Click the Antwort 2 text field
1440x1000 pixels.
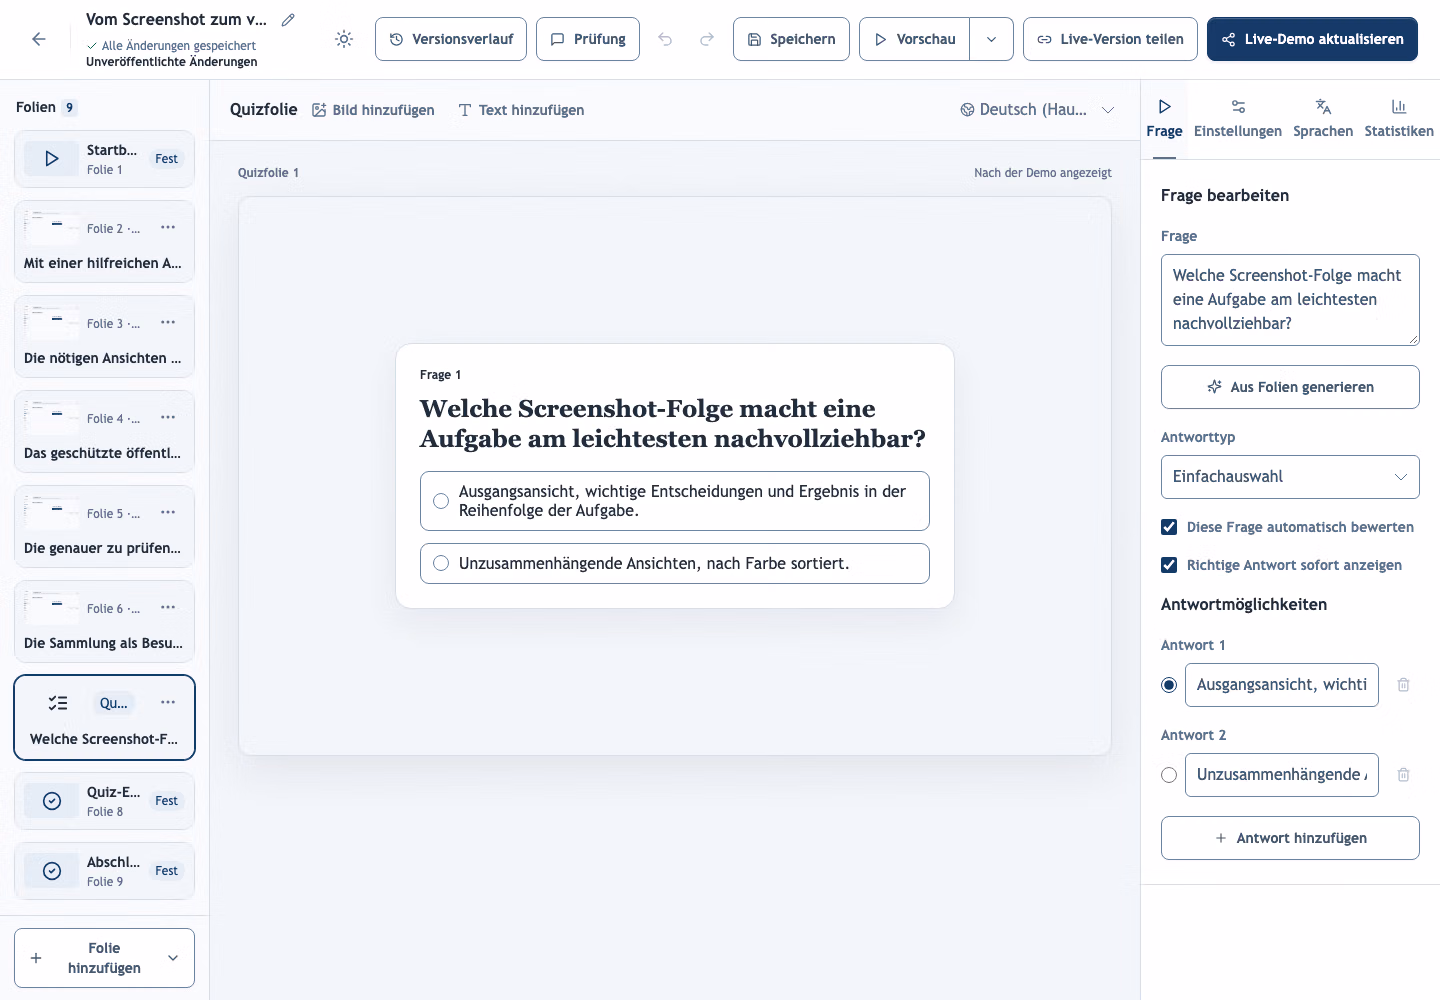[1281, 775]
